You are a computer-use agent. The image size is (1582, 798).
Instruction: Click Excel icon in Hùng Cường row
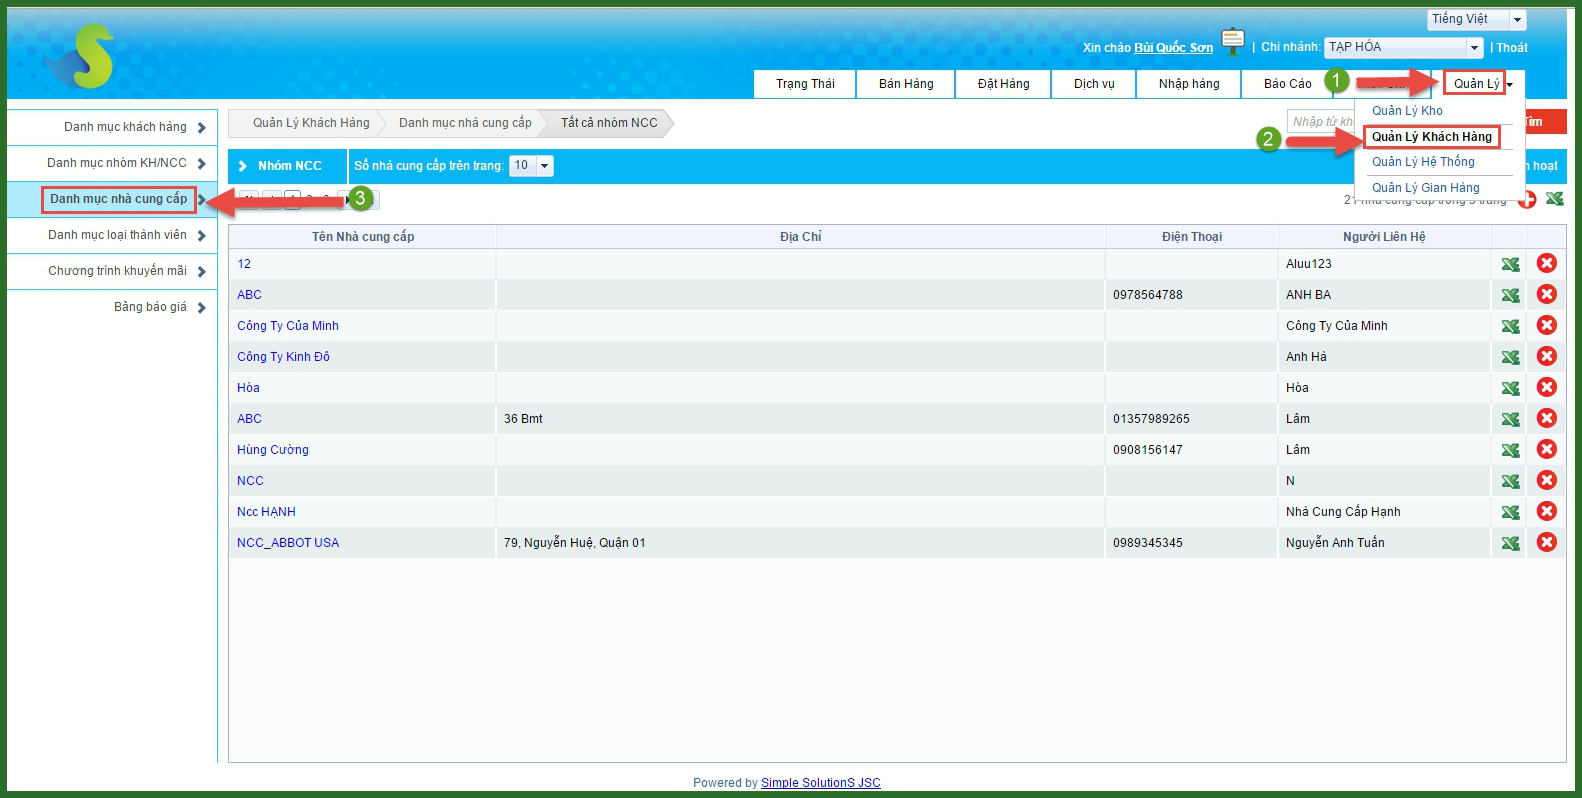(x=1510, y=450)
